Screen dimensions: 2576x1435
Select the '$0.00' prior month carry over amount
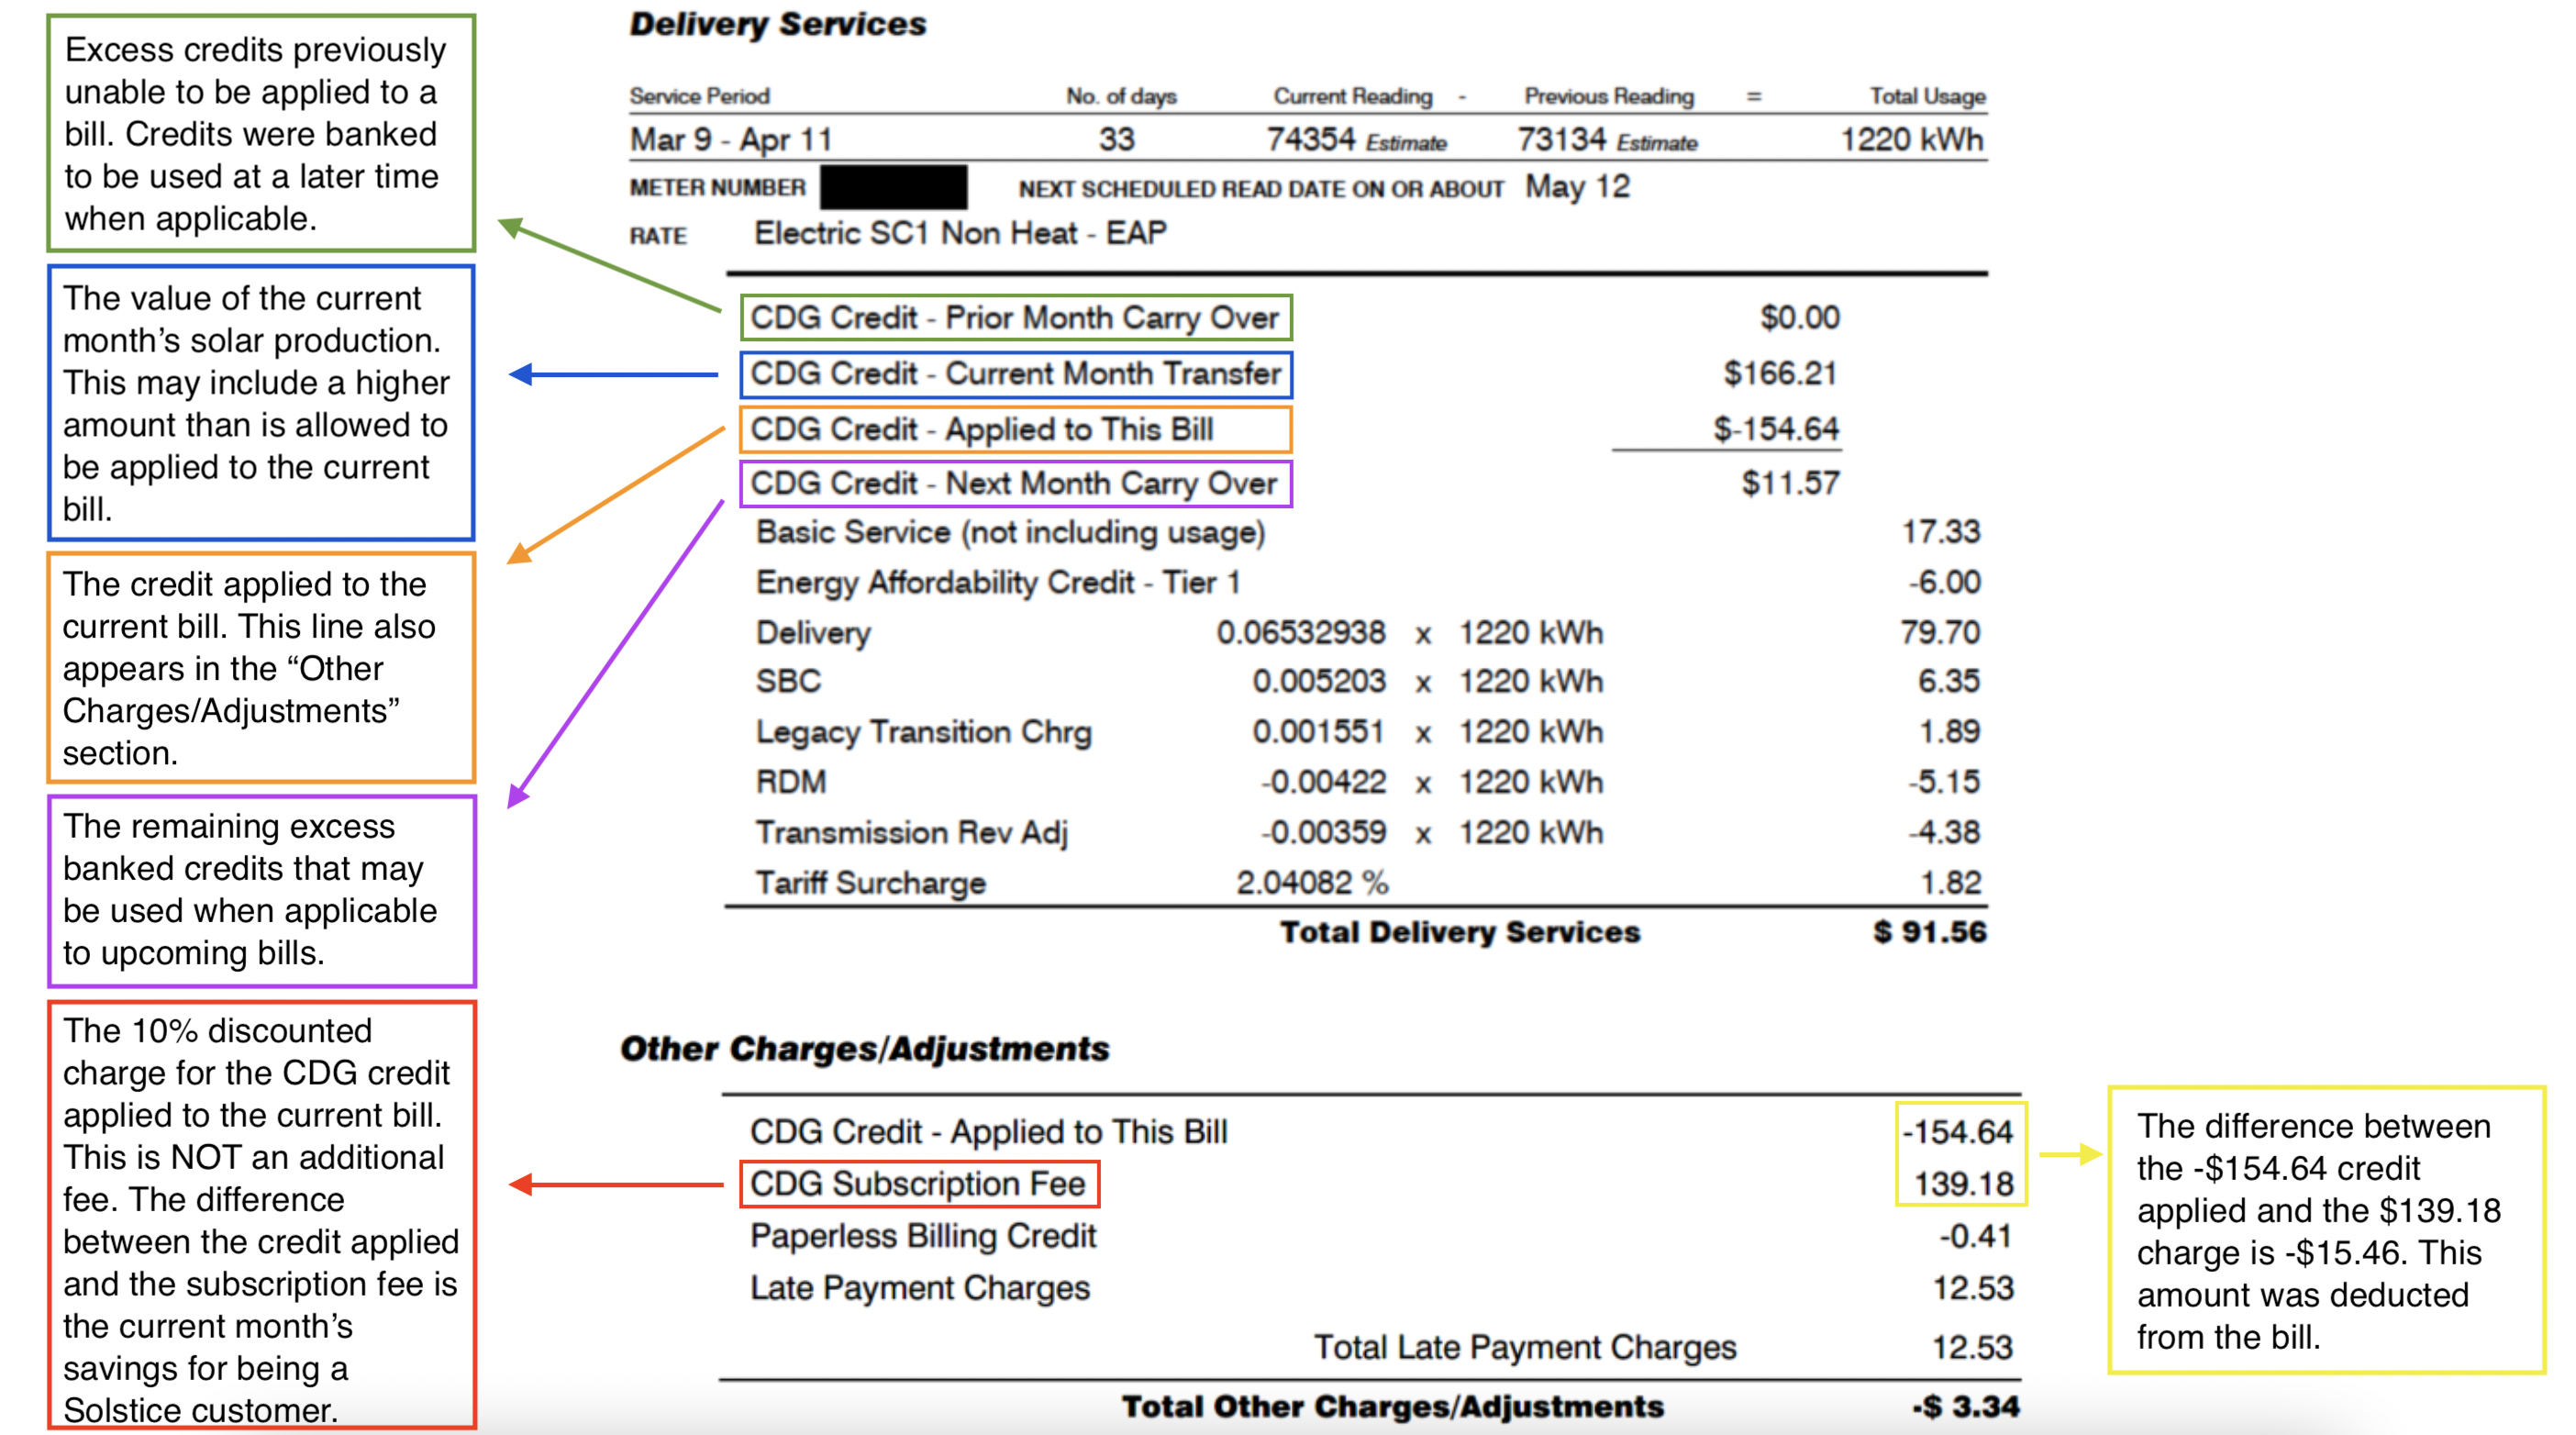(1799, 318)
